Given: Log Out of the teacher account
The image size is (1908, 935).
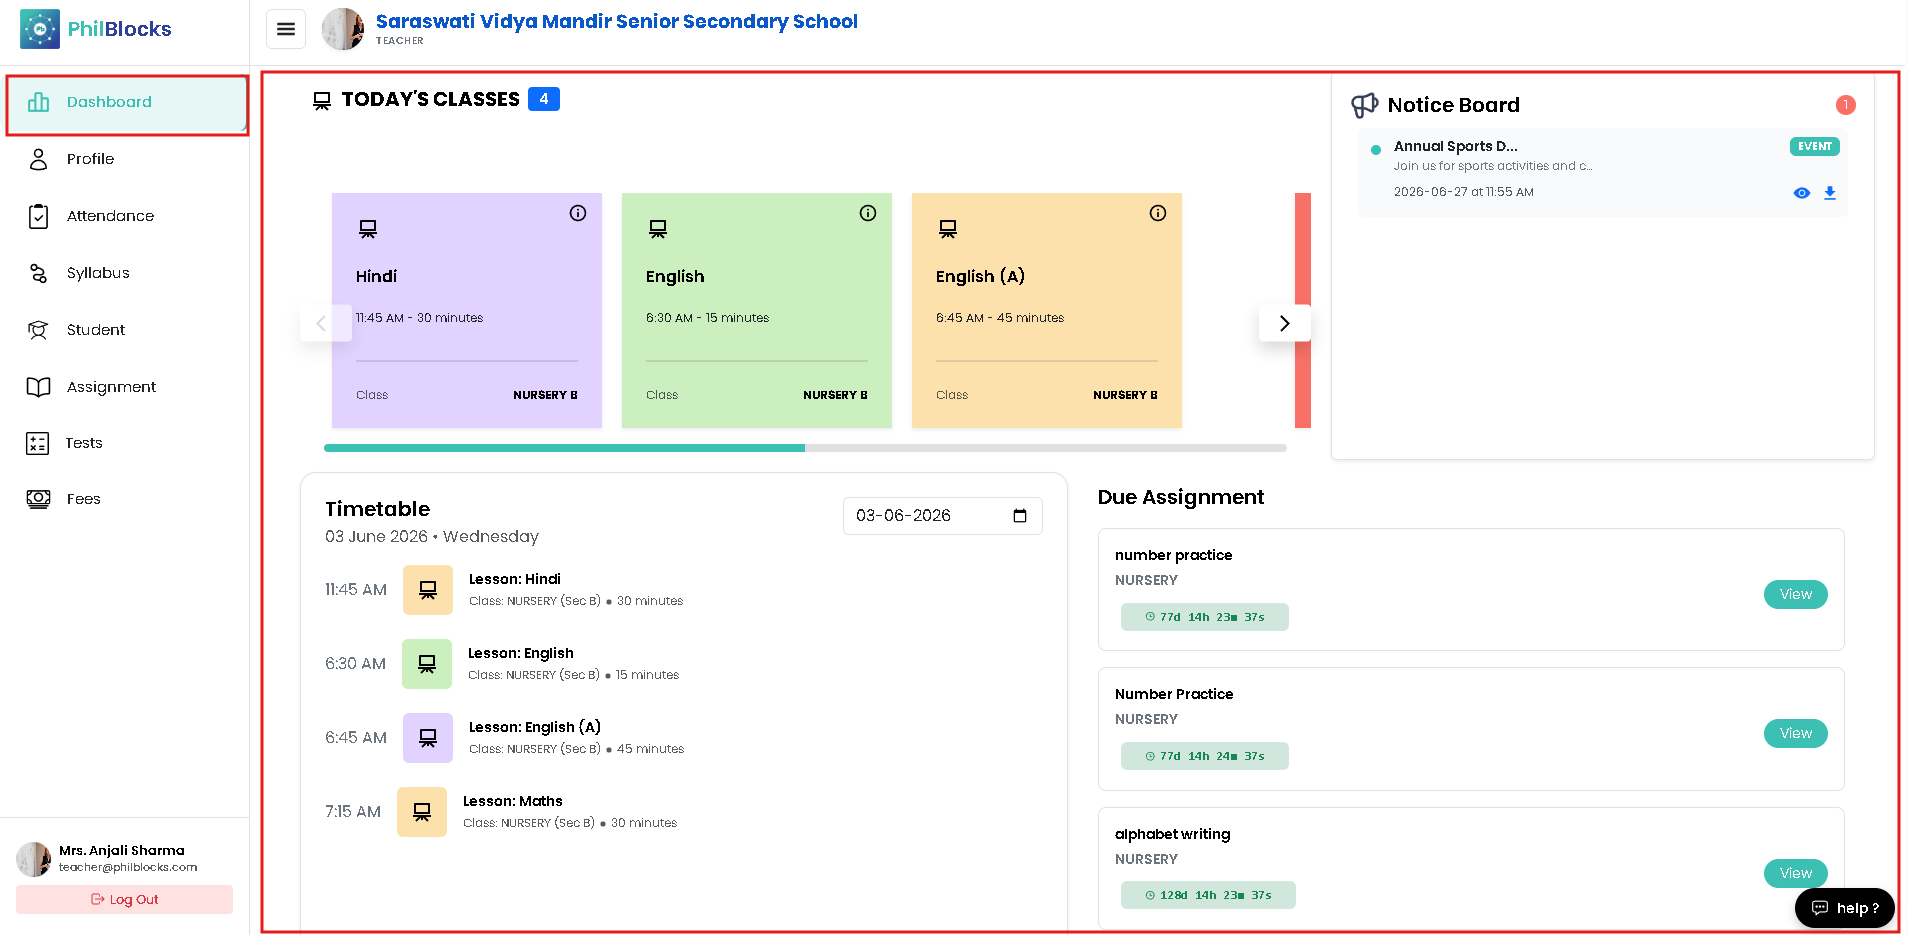Looking at the screenshot, I should pyautogui.click(x=125, y=899).
